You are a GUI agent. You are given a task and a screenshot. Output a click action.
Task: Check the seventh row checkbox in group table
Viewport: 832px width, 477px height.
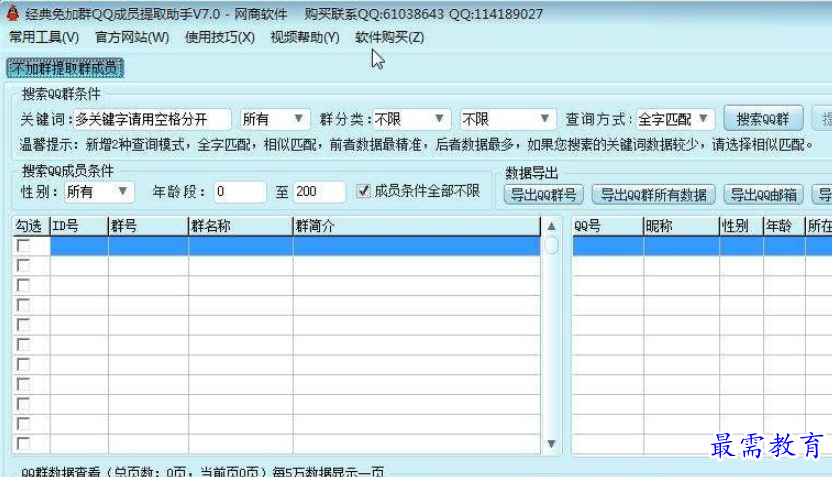point(23,365)
